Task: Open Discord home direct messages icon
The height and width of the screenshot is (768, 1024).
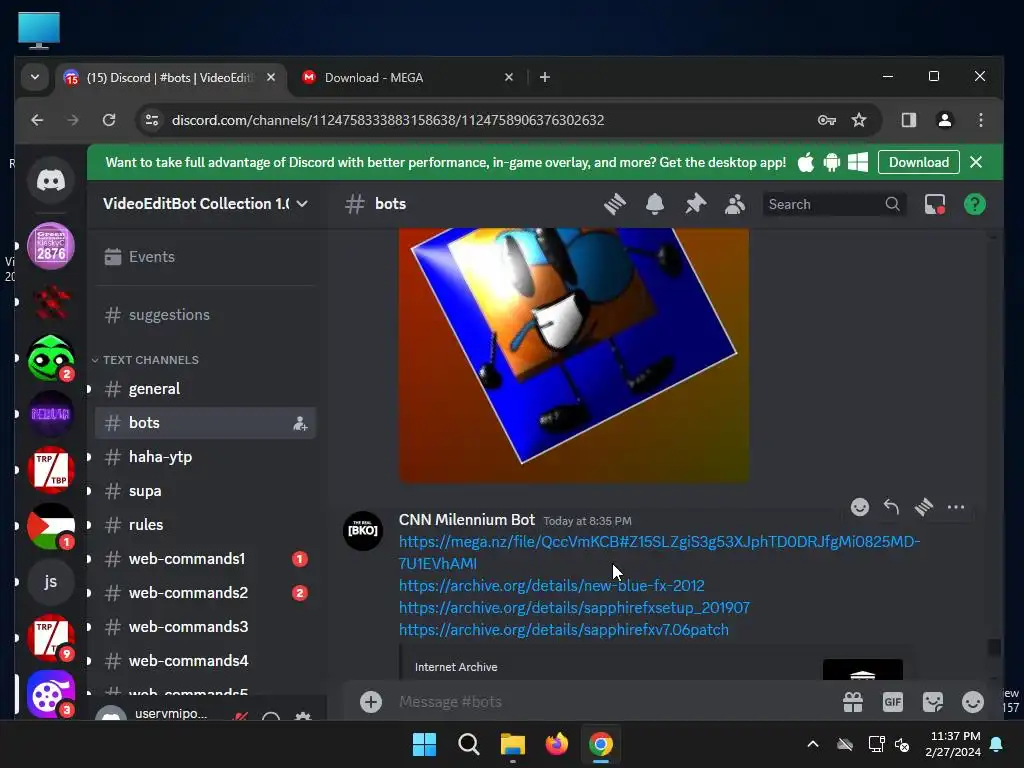Action: (50, 180)
